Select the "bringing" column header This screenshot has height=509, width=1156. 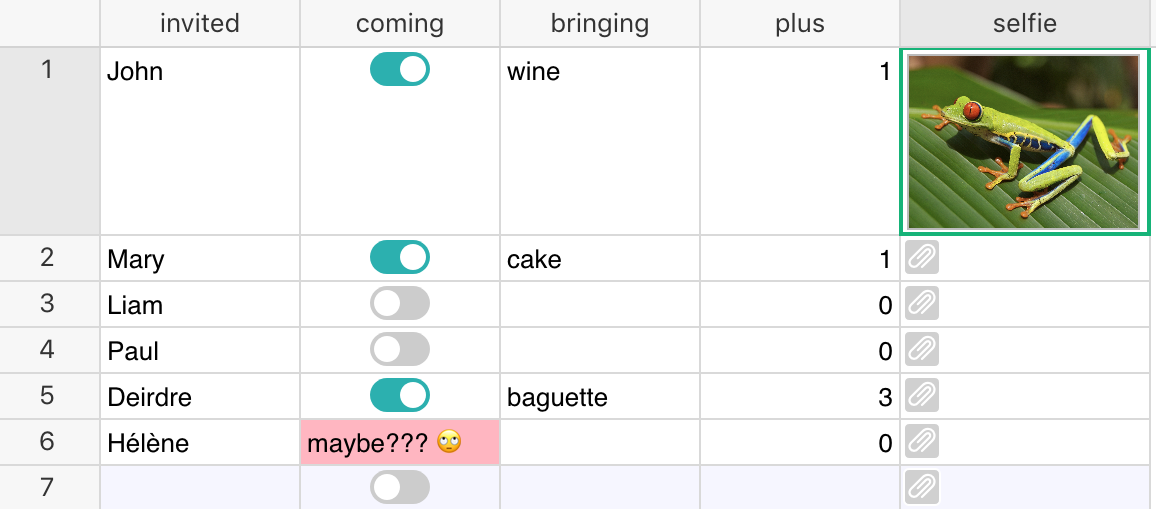click(600, 23)
